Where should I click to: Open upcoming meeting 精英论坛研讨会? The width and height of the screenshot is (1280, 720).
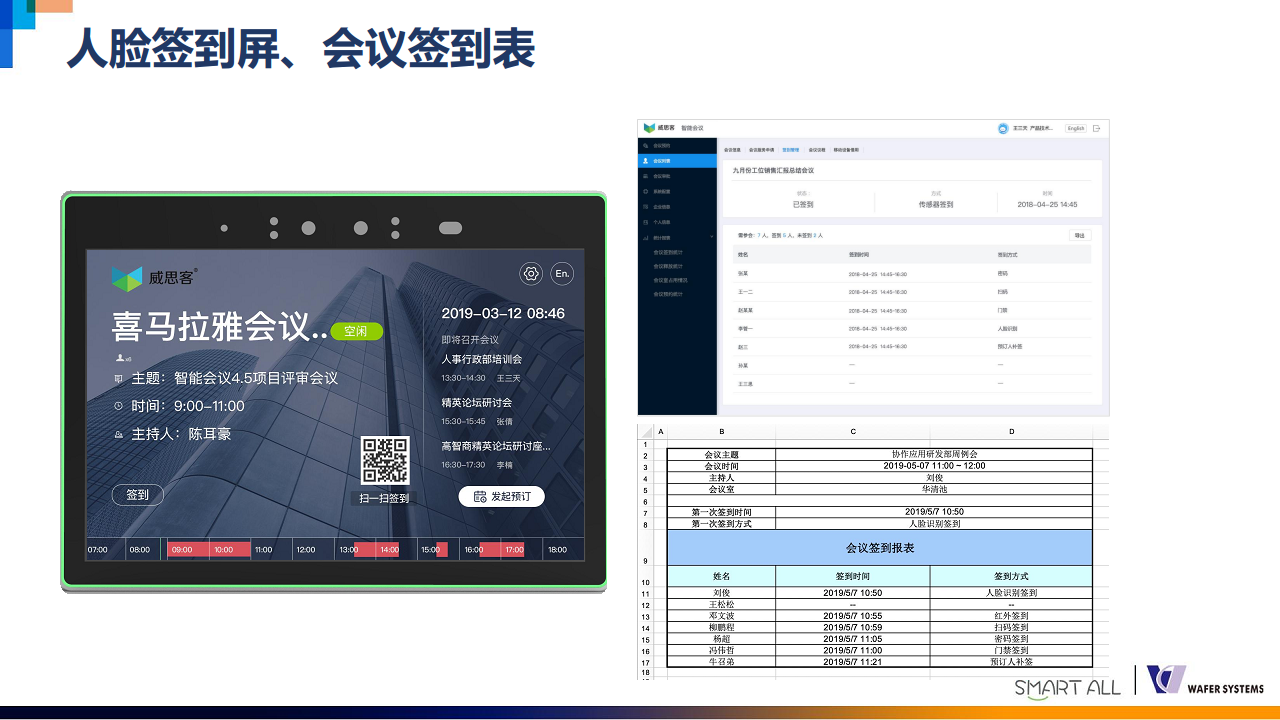coord(477,402)
